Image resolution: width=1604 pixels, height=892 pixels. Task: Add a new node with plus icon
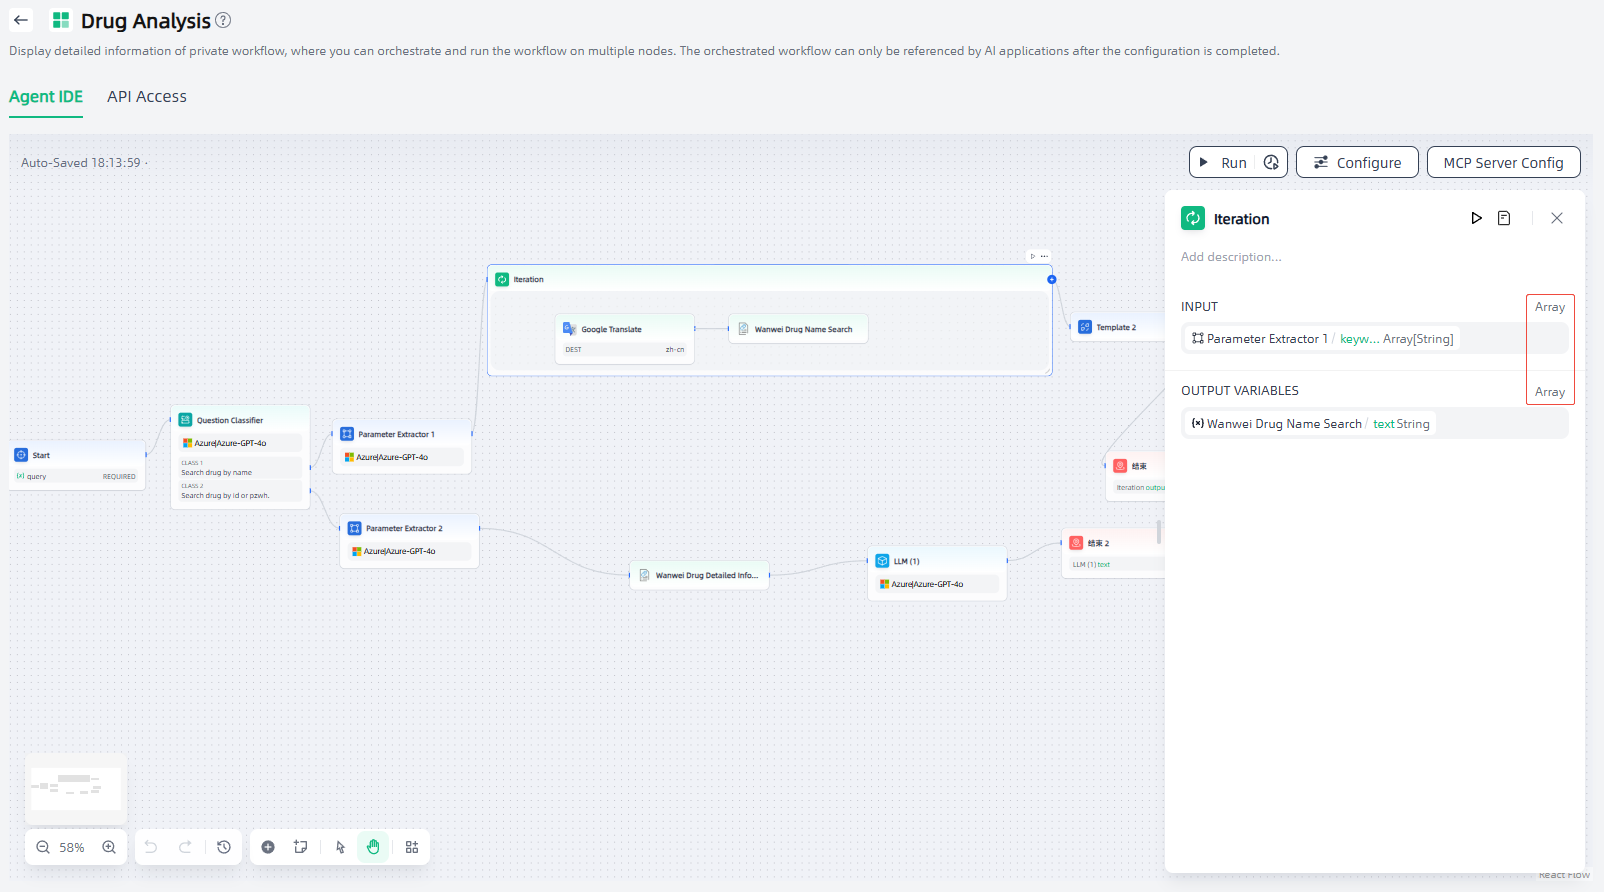tap(268, 847)
